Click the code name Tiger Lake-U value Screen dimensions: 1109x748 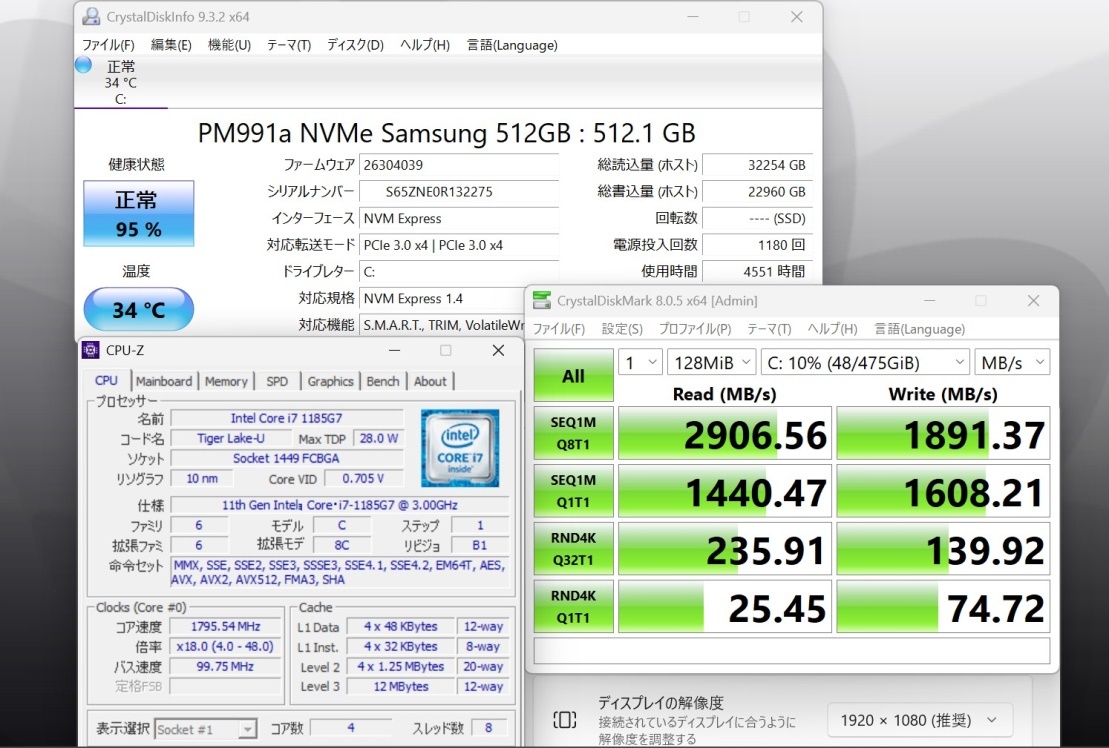(231, 438)
